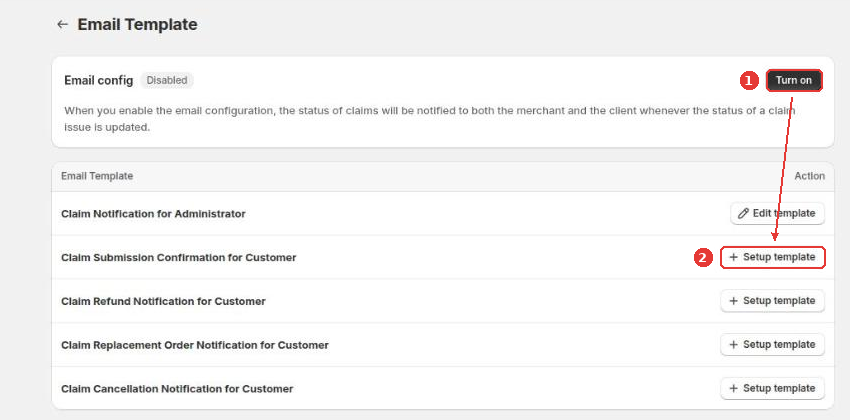
Task: Click the Email Template page title
Action: 137,24
